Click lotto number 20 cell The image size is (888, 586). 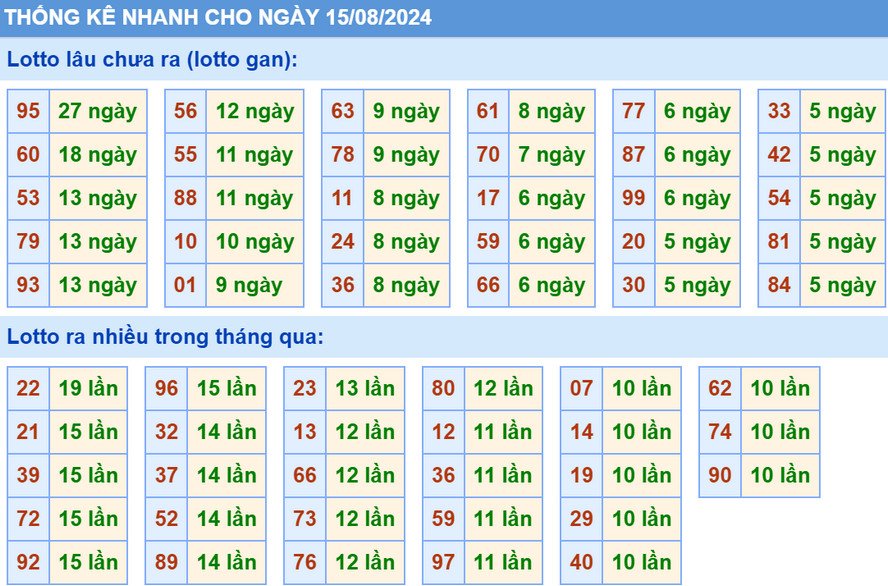point(634,242)
